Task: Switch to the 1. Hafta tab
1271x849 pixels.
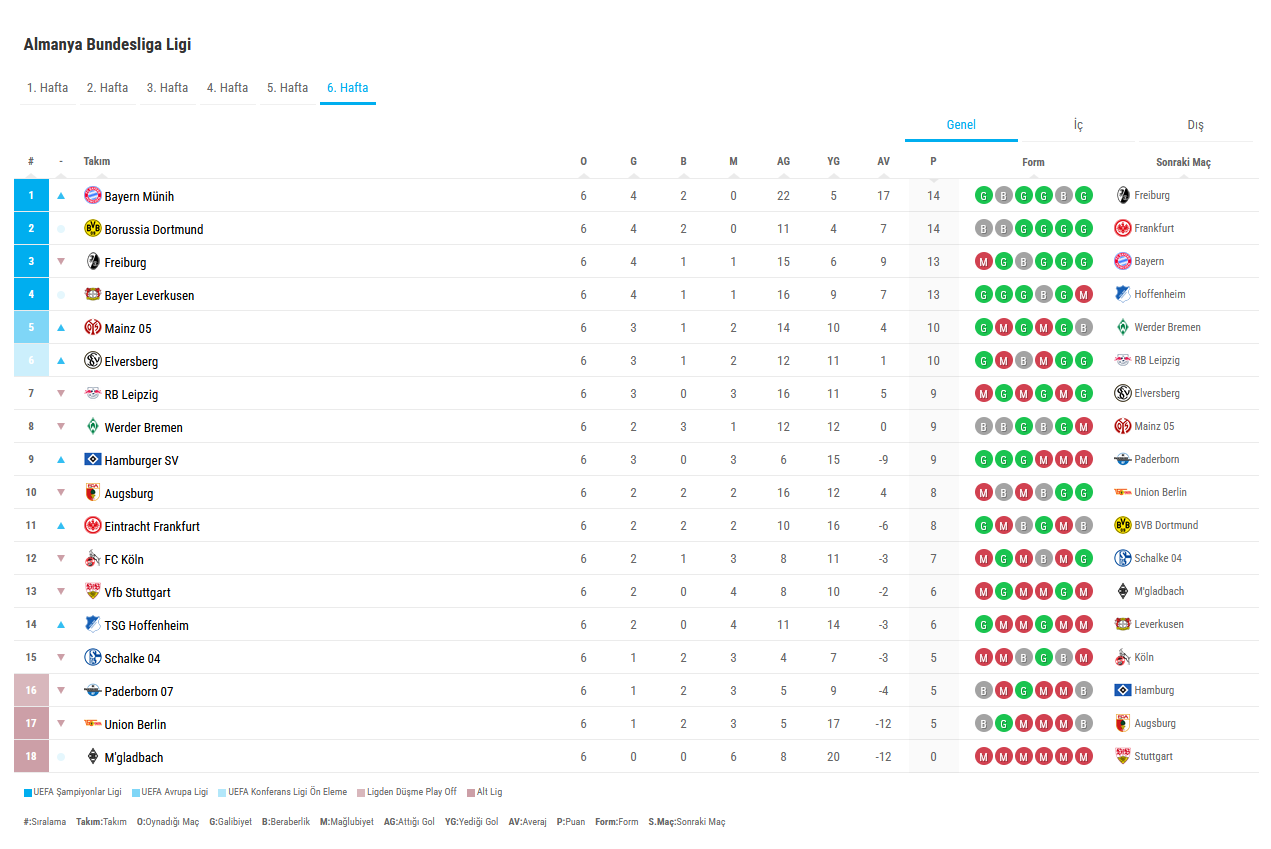Action: point(48,88)
